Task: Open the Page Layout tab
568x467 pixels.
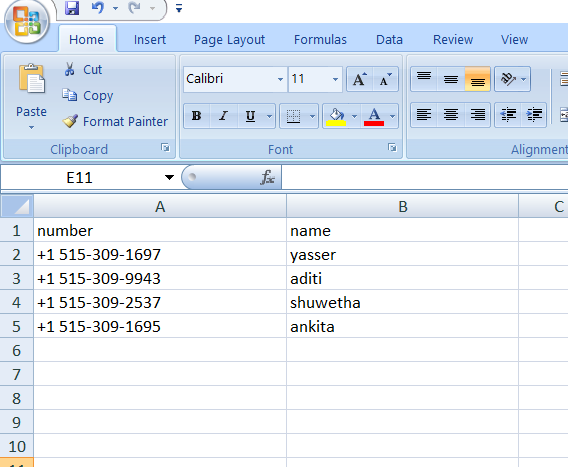Action: tap(229, 39)
